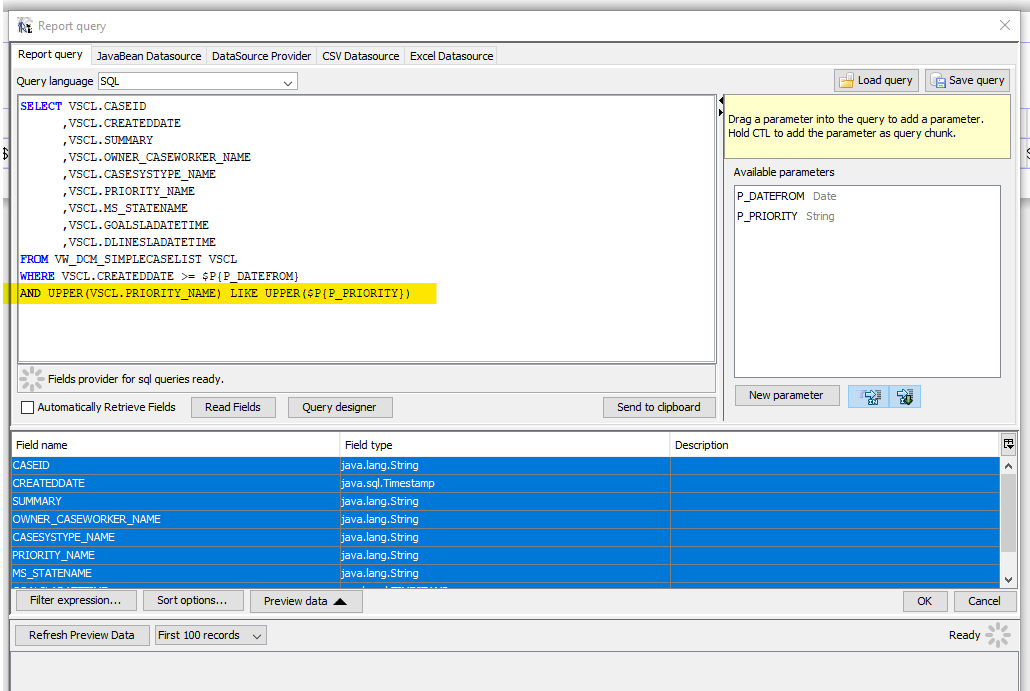This screenshot has width=1030, height=691.
Task: Click the Field type column header
Action: 505,445
